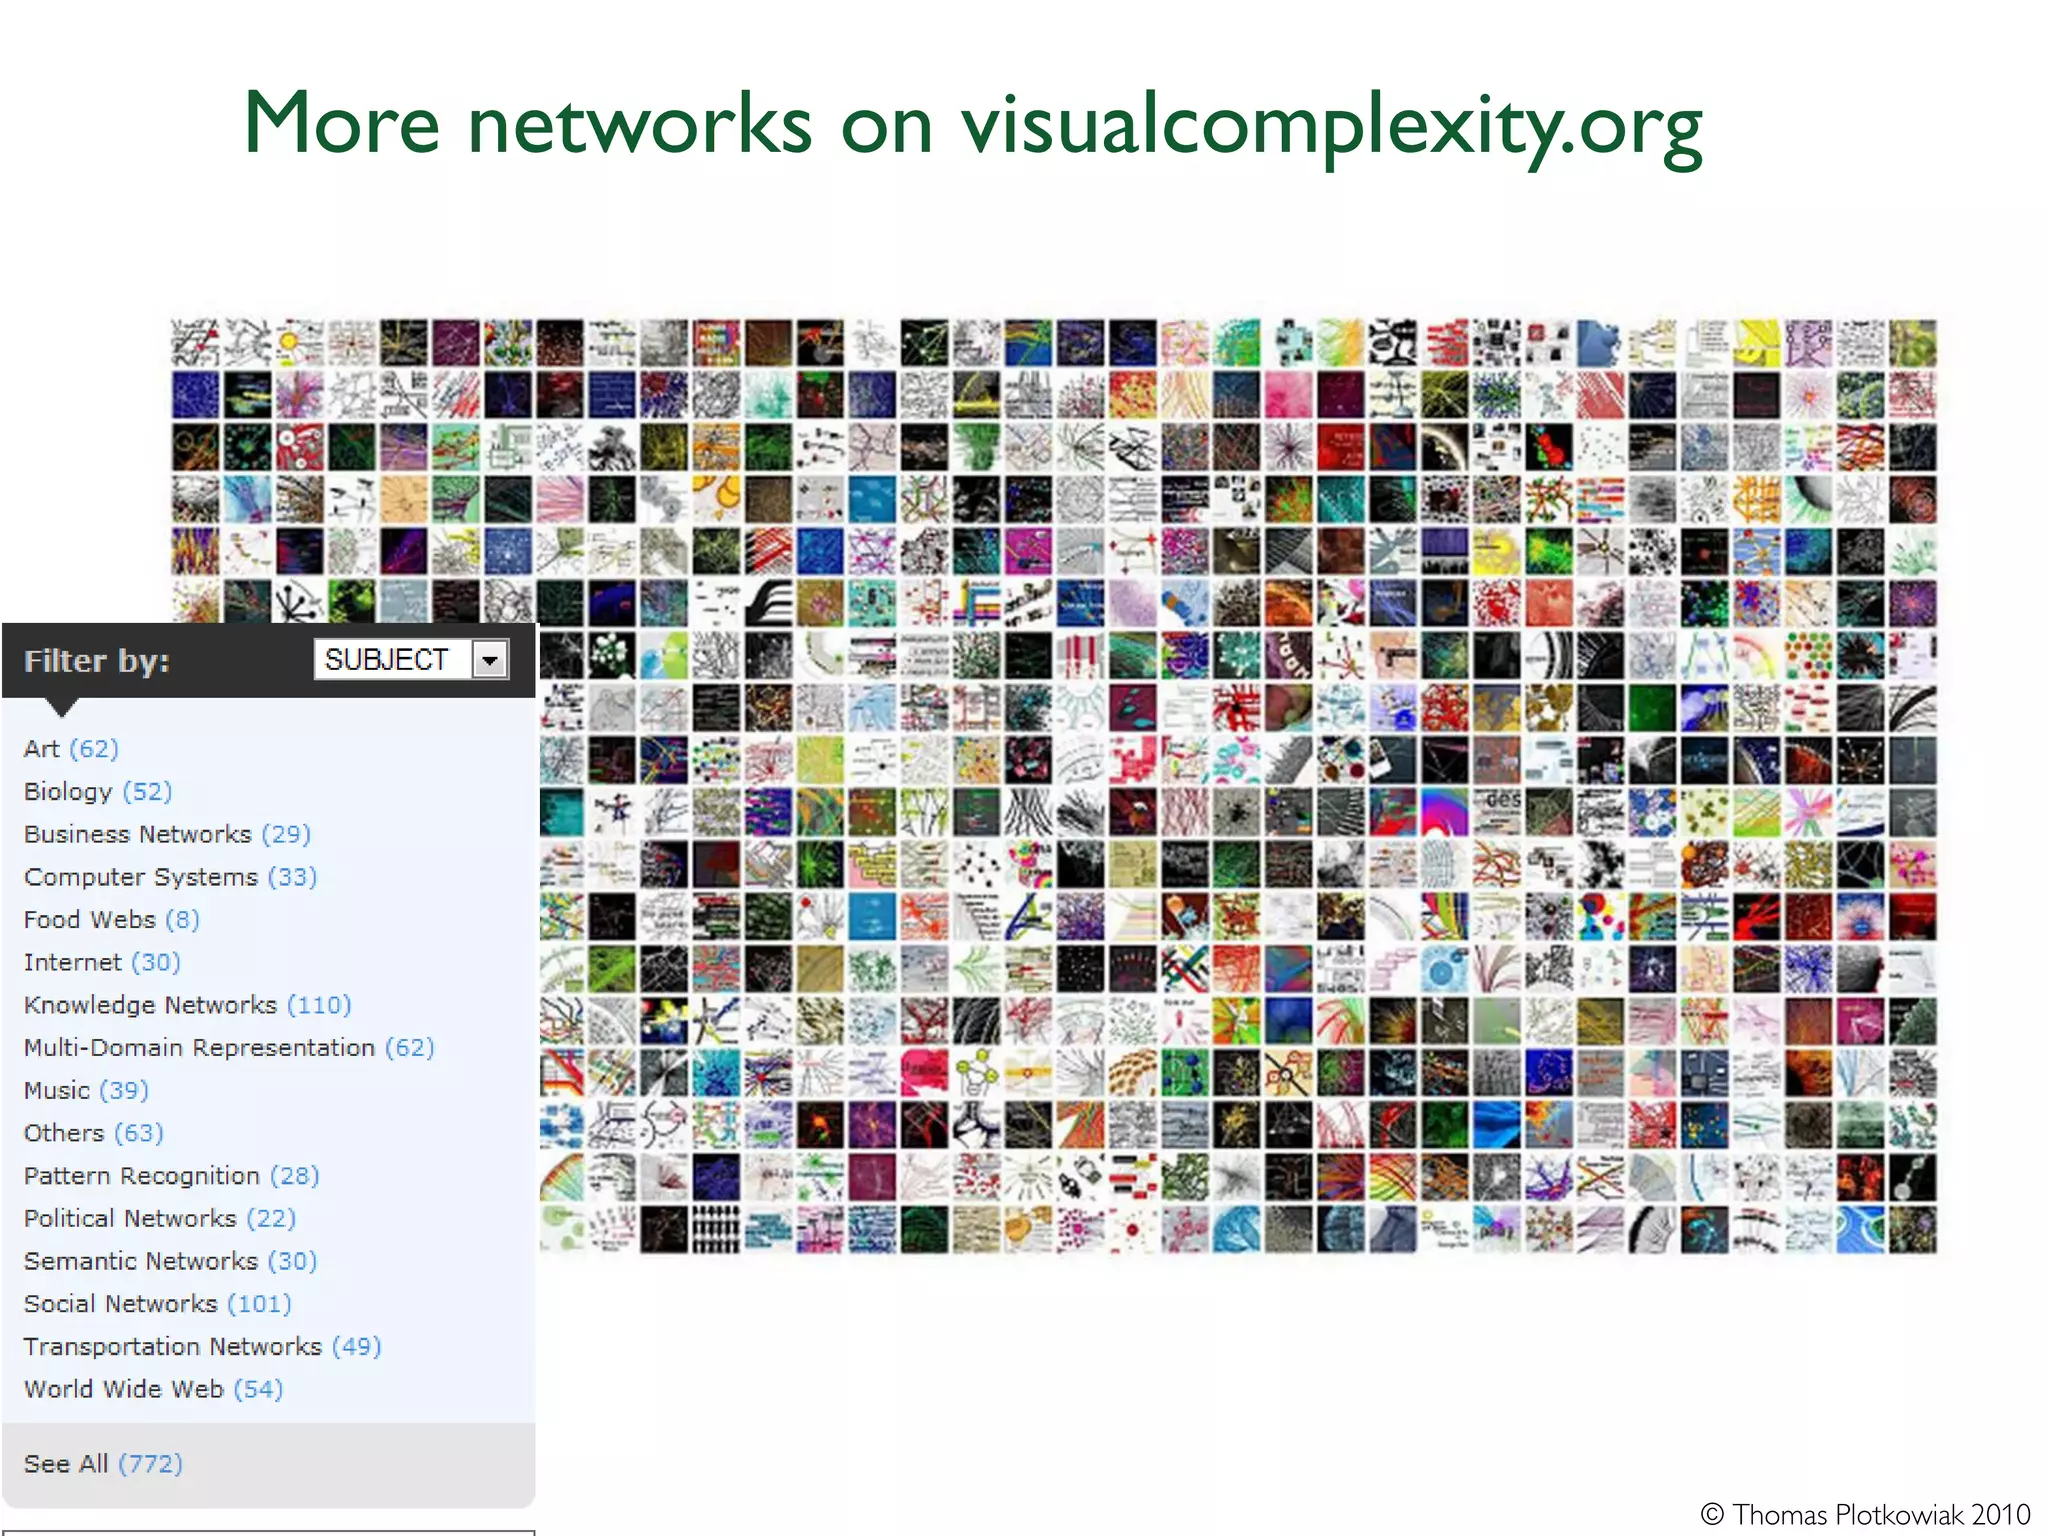Filter by Others (63)
The width and height of the screenshot is (2048, 1536).
(93, 1133)
